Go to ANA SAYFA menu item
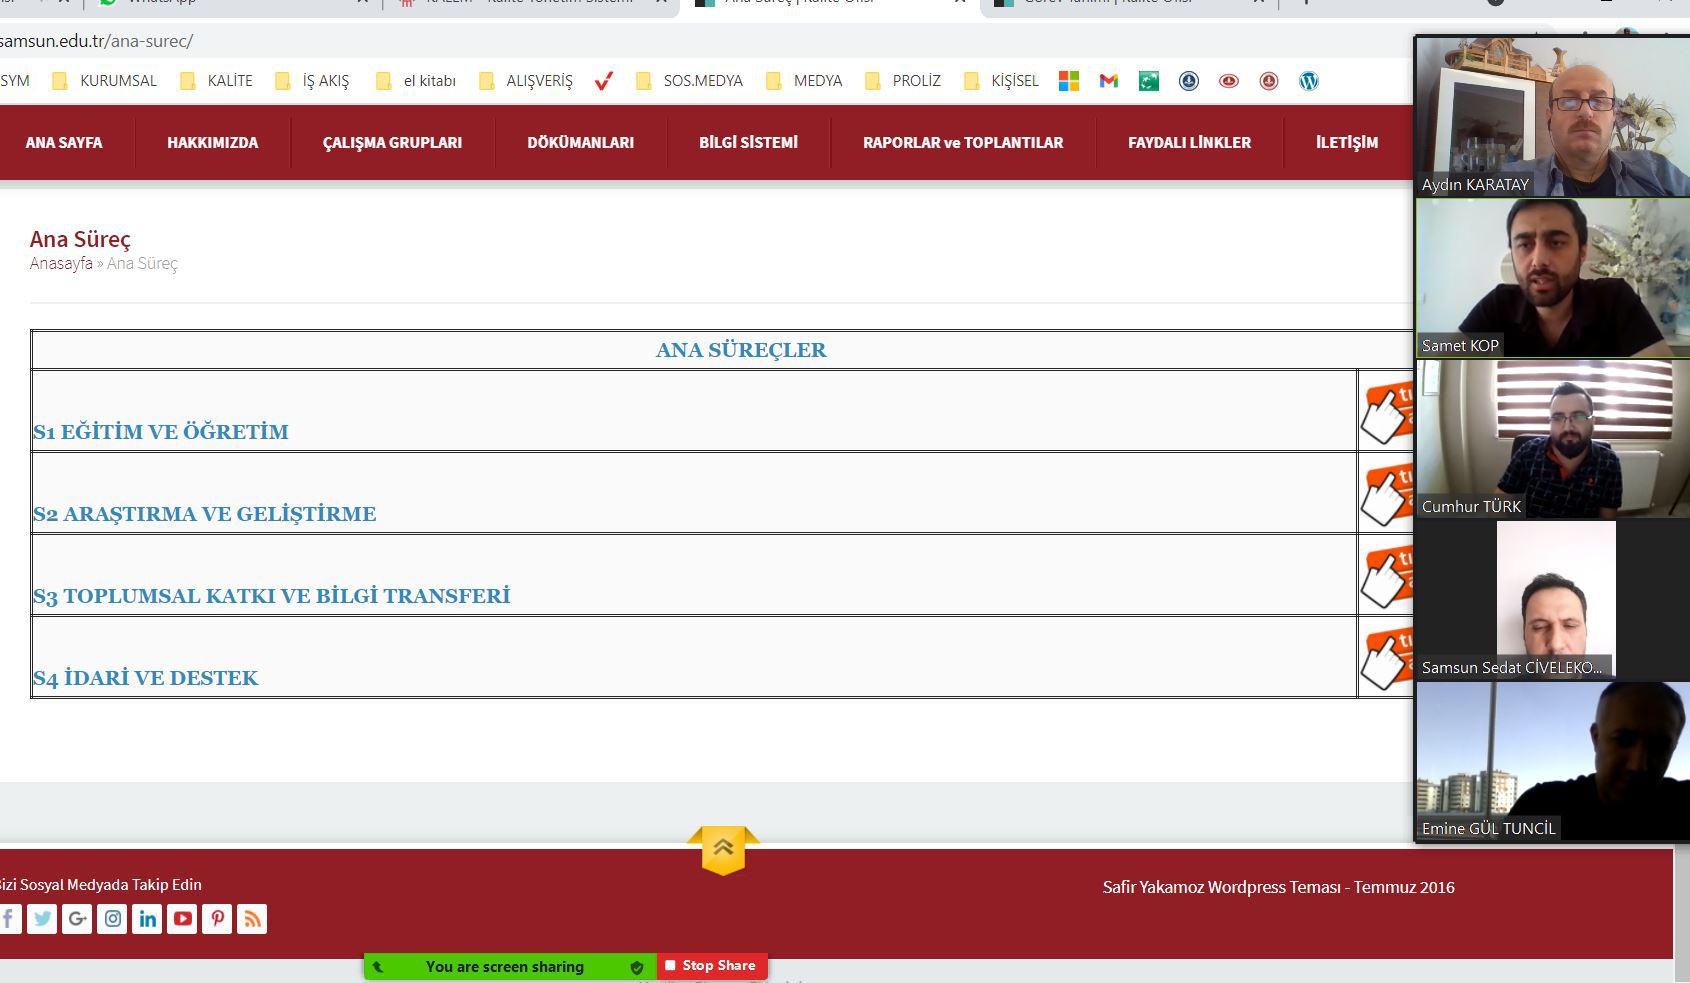Viewport: 1690px width, 983px height. (64, 143)
